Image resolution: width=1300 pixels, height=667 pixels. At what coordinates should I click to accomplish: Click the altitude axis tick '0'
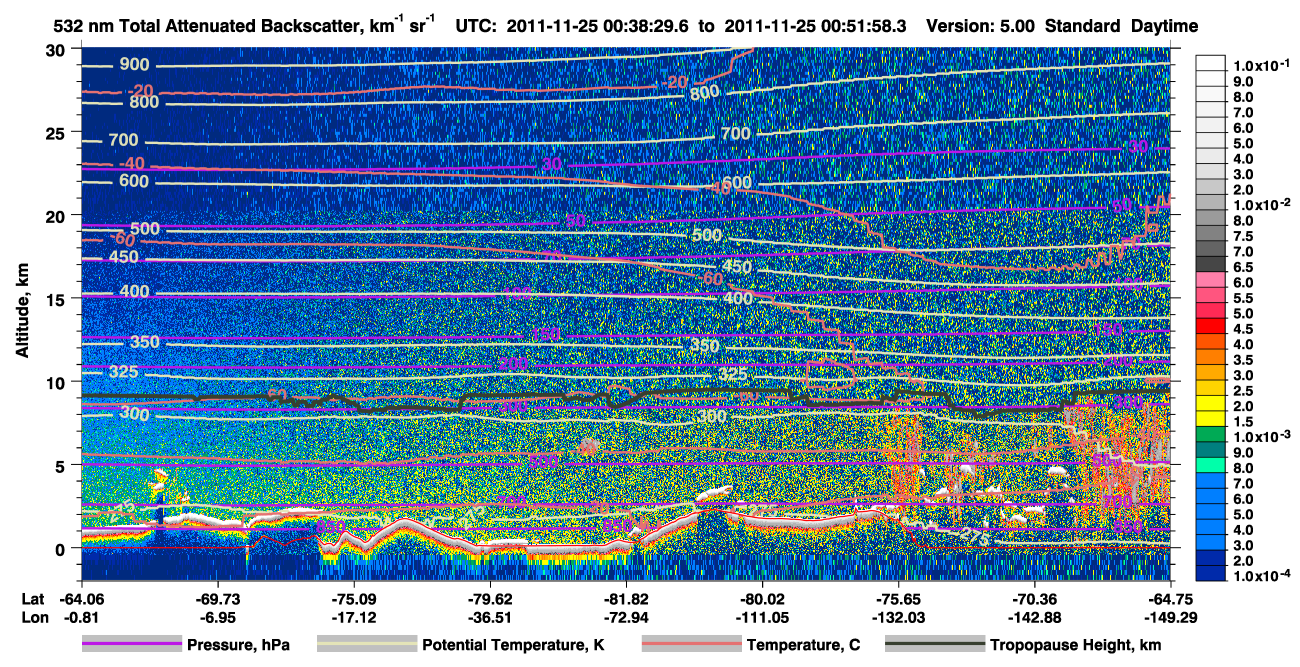(x=63, y=548)
